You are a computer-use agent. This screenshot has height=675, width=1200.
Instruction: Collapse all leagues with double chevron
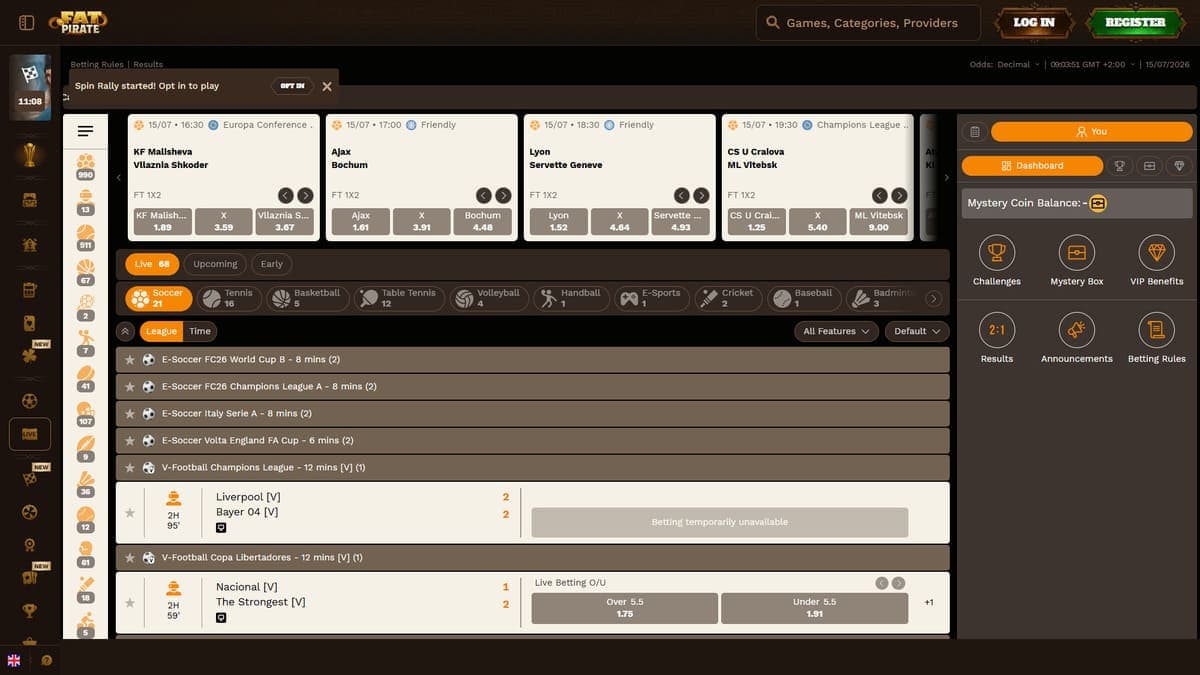(125, 331)
